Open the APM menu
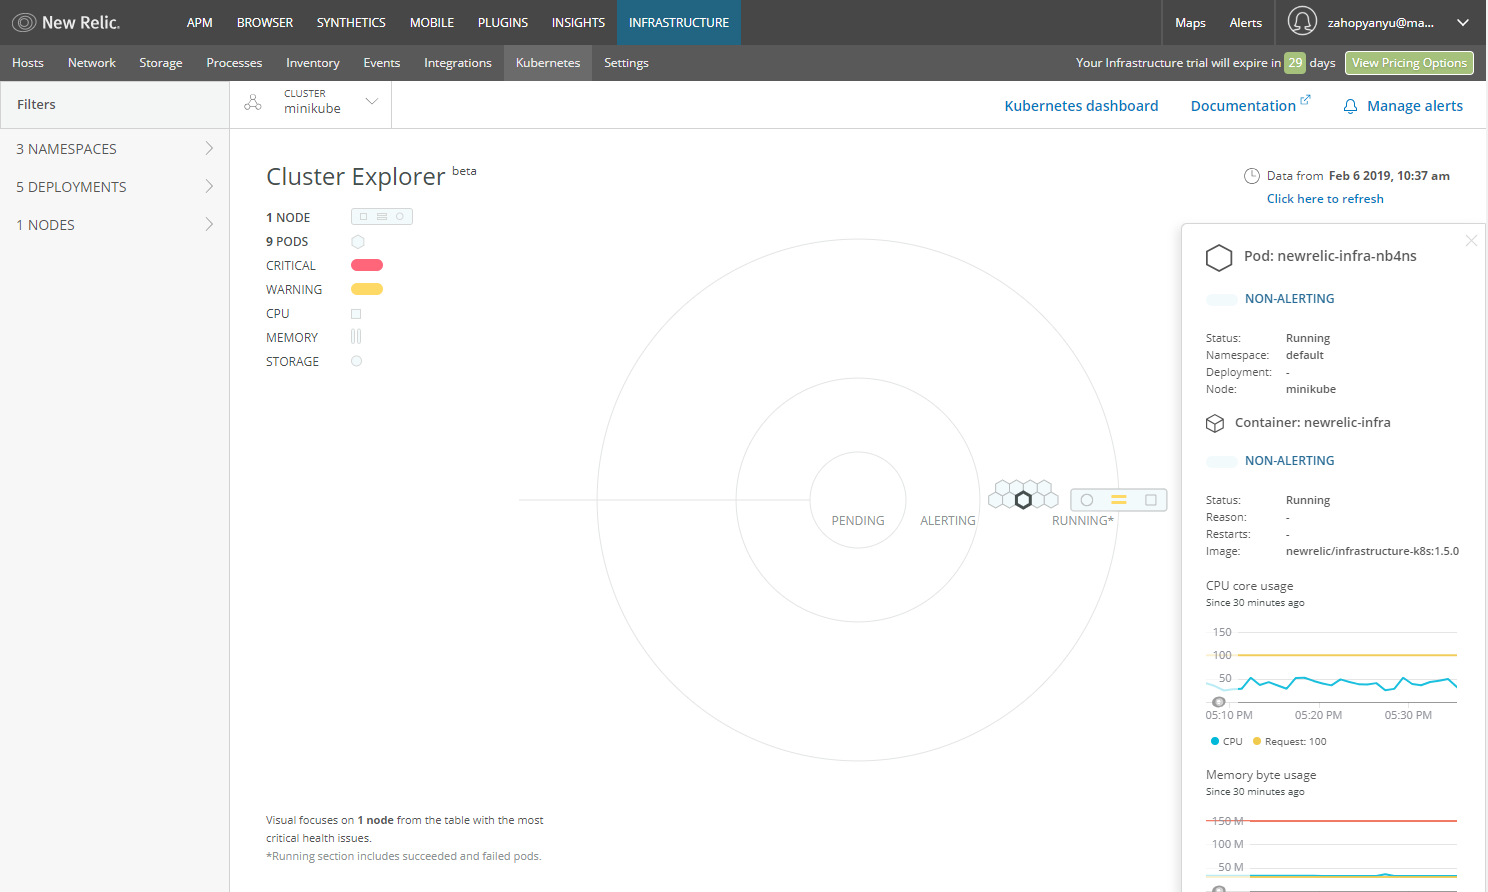The width and height of the screenshot is (1488, 892). click(x=200, y=22)
